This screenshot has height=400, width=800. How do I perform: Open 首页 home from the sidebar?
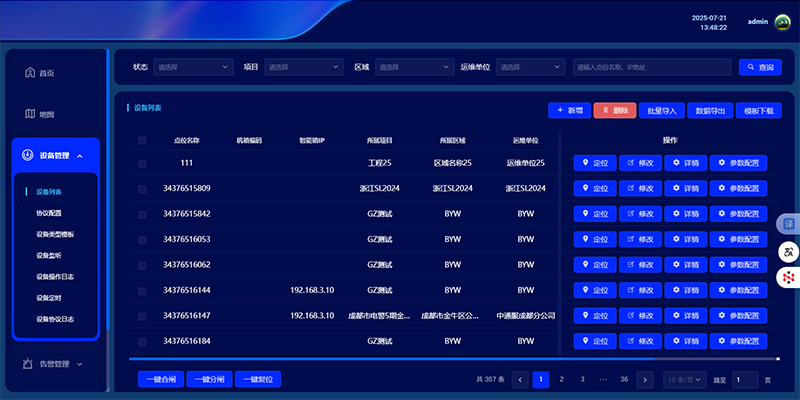[x=40, y=73]
